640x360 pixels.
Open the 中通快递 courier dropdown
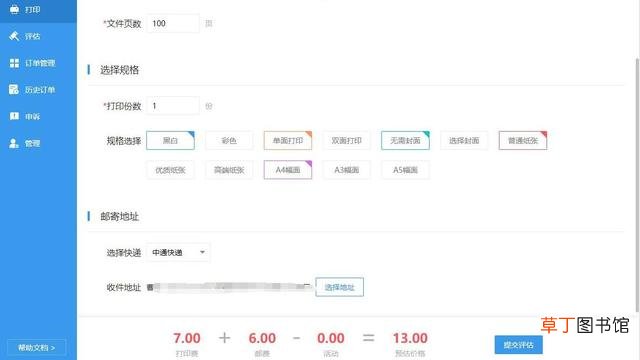pyautogui.click(x=178, y=253)
